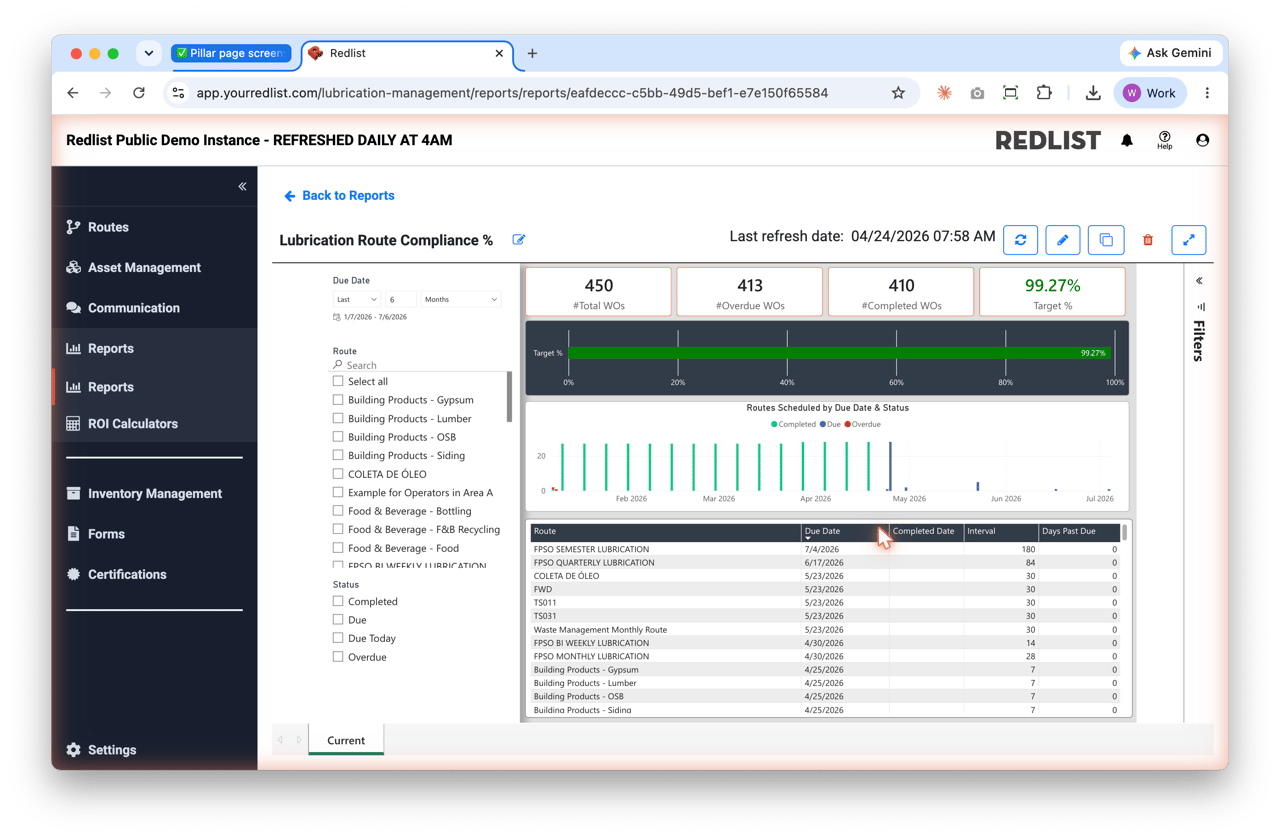The image size is (1280, 838).
Task: Open the Months period dropdown
Action: 460,299
